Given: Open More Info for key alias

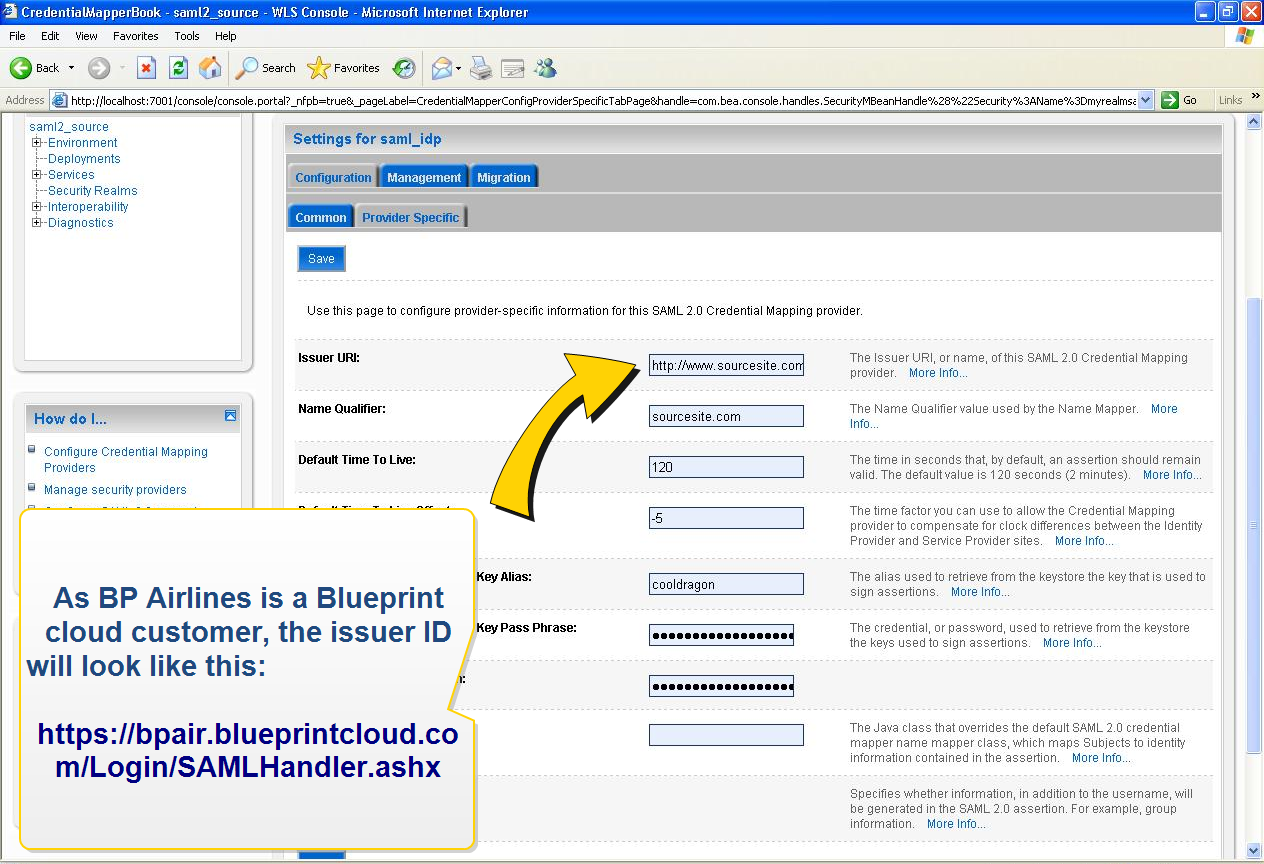Looking at the screenshot, I should coord(980,592).
